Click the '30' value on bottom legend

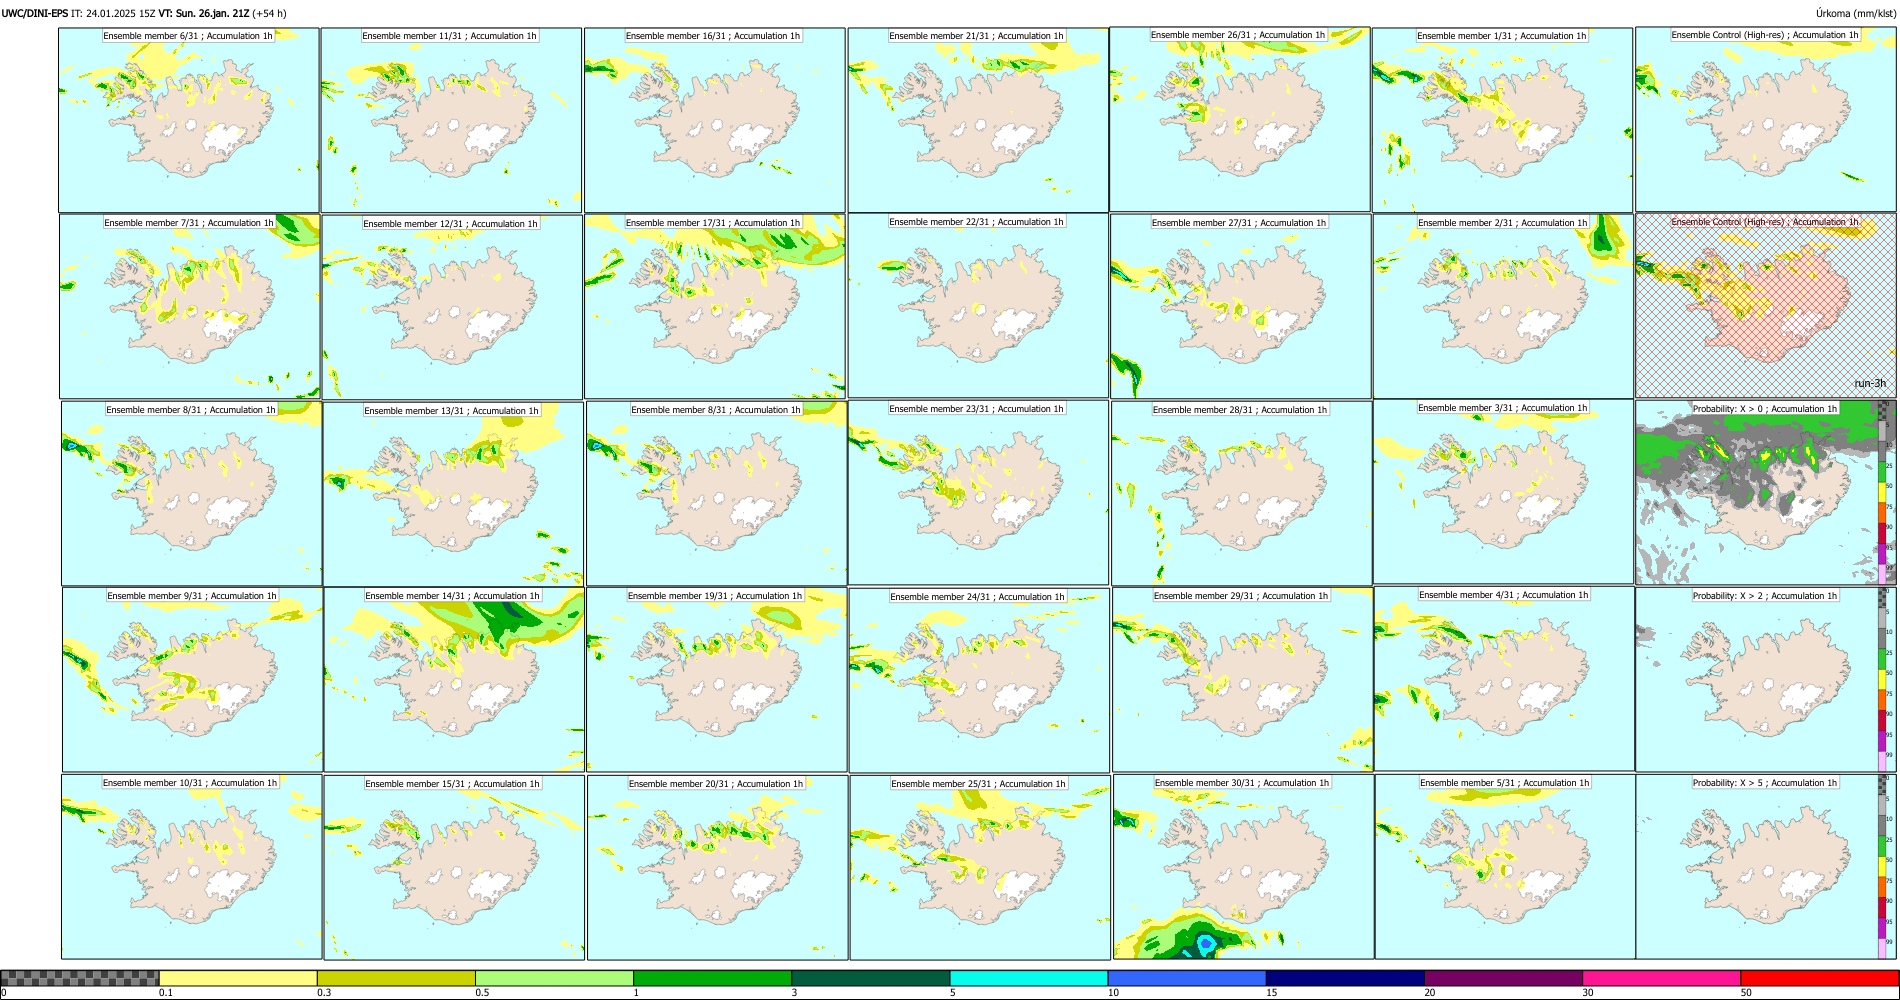point(1588,993)
